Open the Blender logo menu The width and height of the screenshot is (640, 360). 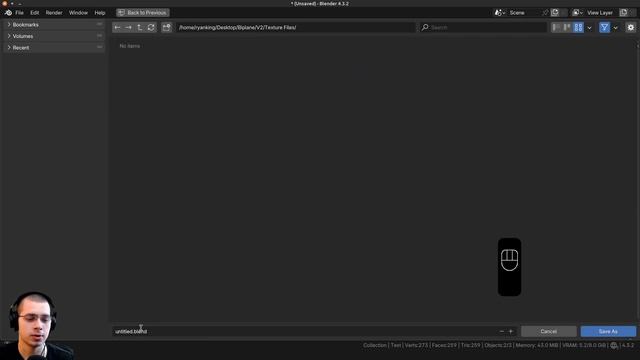8,13
